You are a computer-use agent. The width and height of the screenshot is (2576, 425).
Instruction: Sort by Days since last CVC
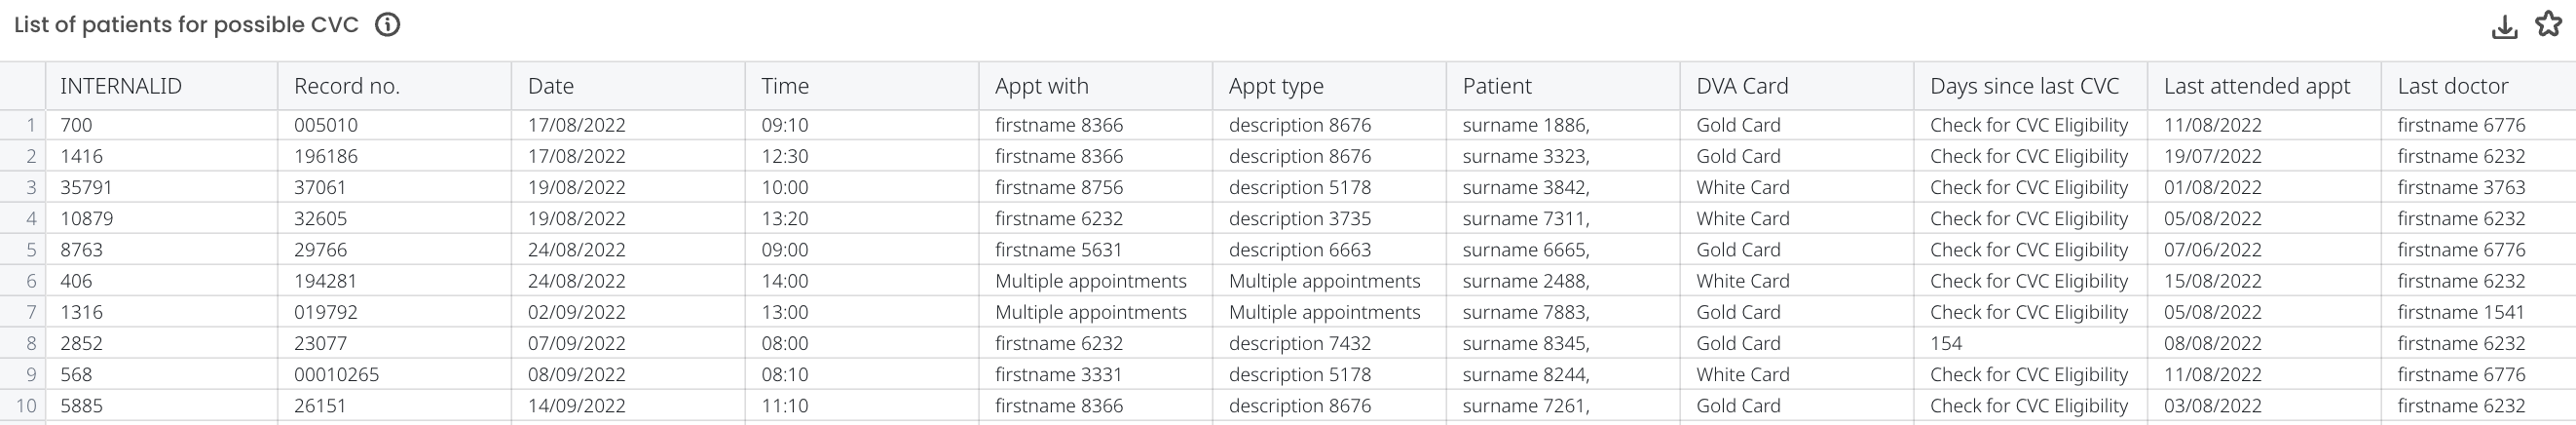point(2024,86)
